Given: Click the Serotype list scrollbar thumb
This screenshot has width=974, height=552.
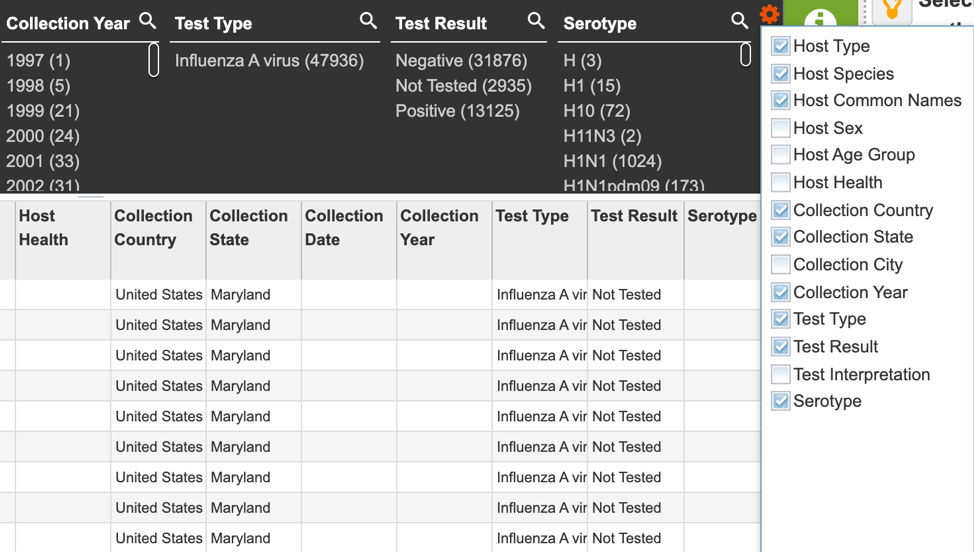Looking at the screenshot, I should (745, 55).
